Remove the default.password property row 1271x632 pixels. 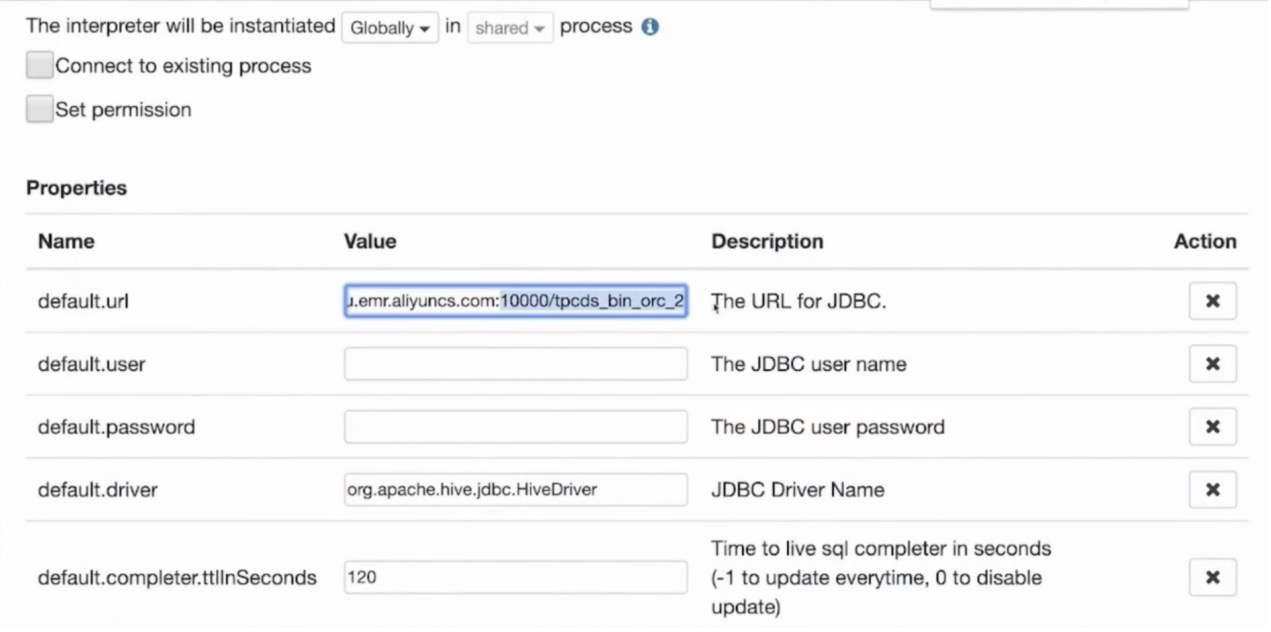(x=1212, y=426)
